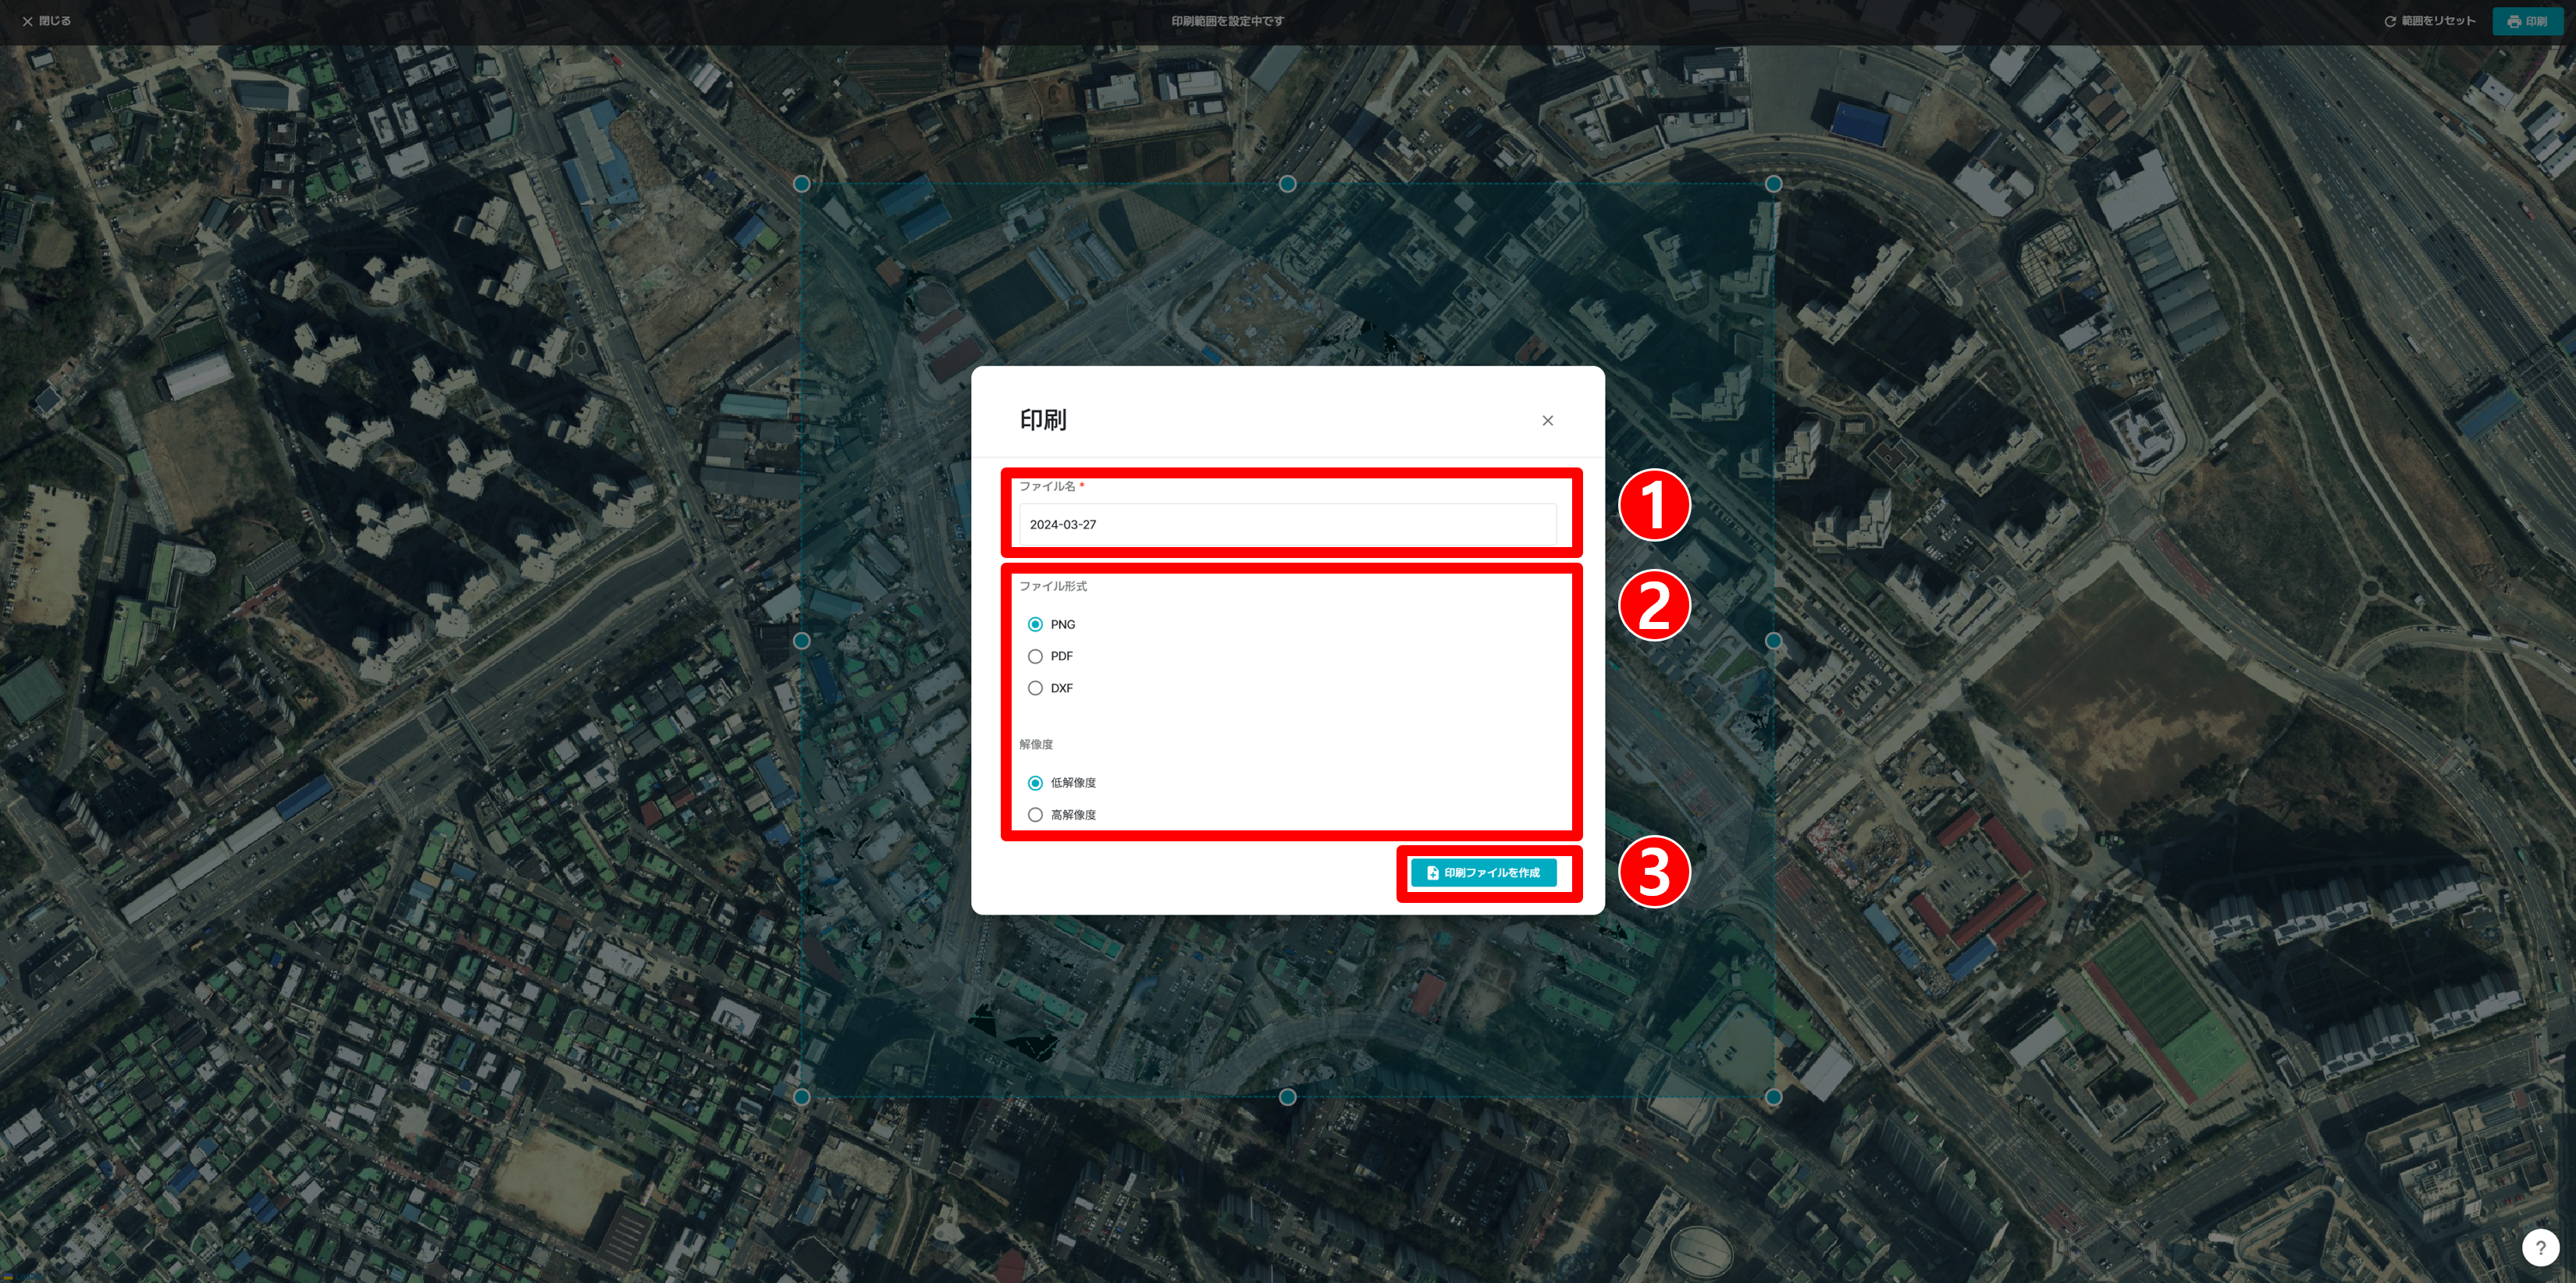
Task: Select the DXF file format option
Action: pos(1035,688)
